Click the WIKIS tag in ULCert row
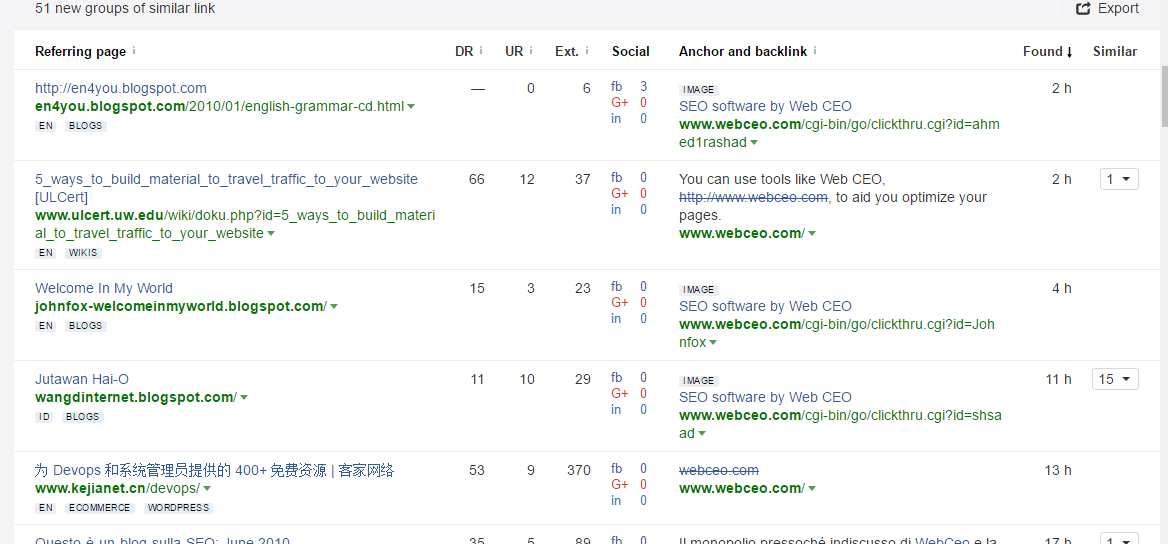This screenshot has height=544, width=1168. [83, 253]
